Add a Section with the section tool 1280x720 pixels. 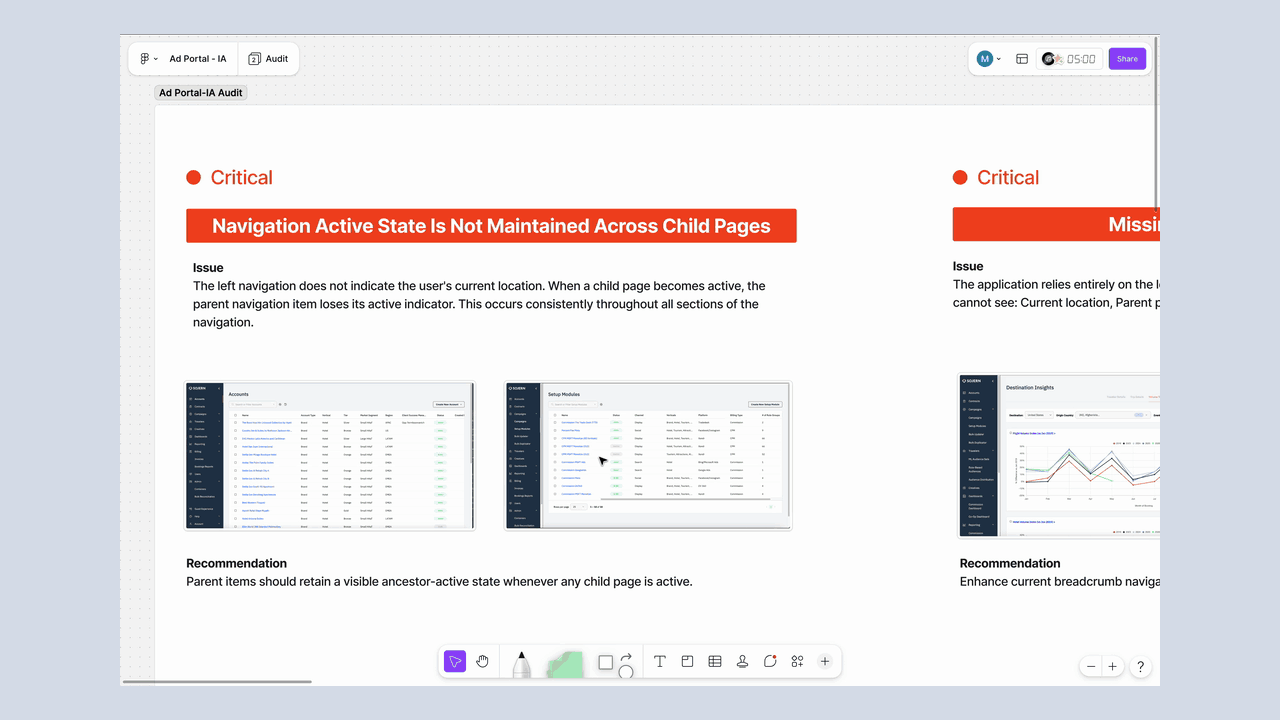tap(688, 661)
